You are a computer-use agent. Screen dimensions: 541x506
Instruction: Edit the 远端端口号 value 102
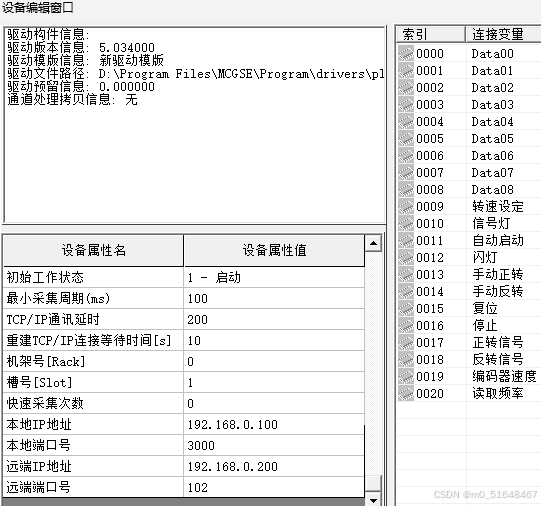274,487
